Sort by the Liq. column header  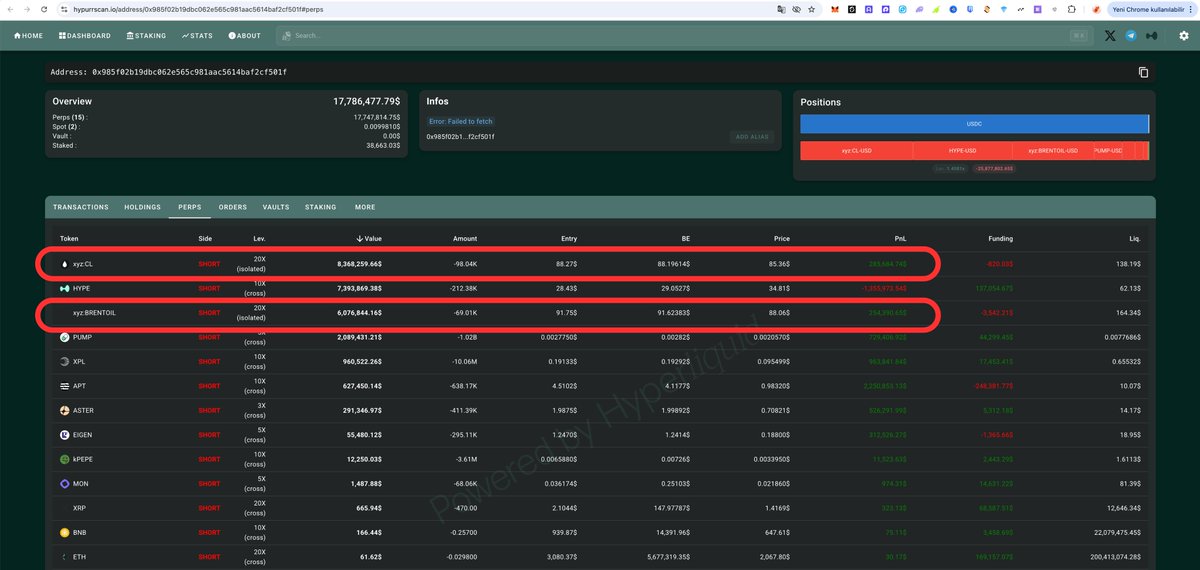point(1135,238)
